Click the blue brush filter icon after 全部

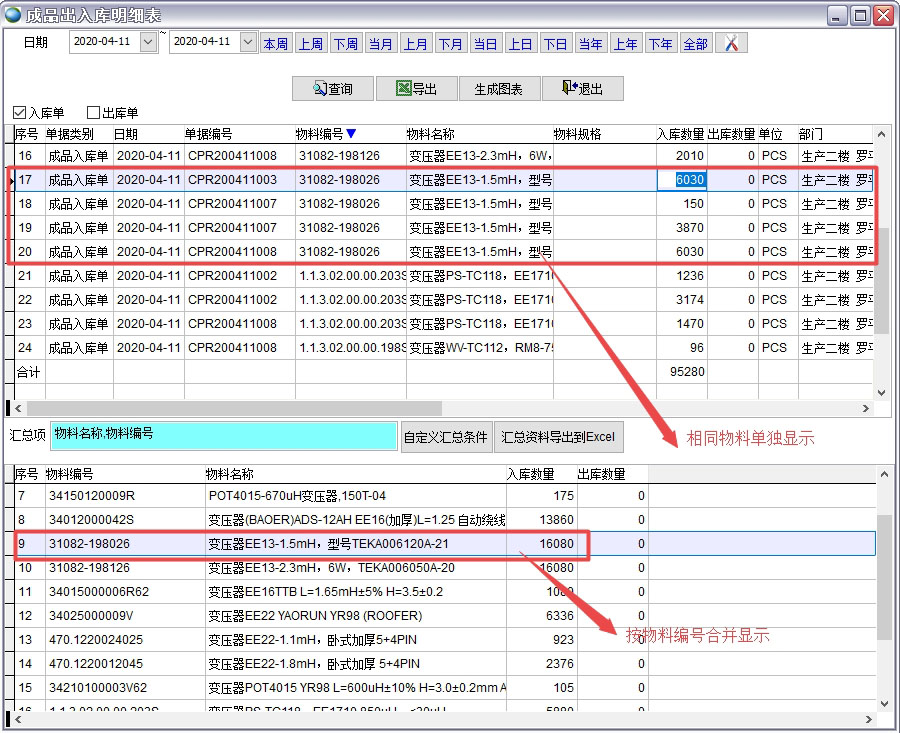click(x=730, y=43)
